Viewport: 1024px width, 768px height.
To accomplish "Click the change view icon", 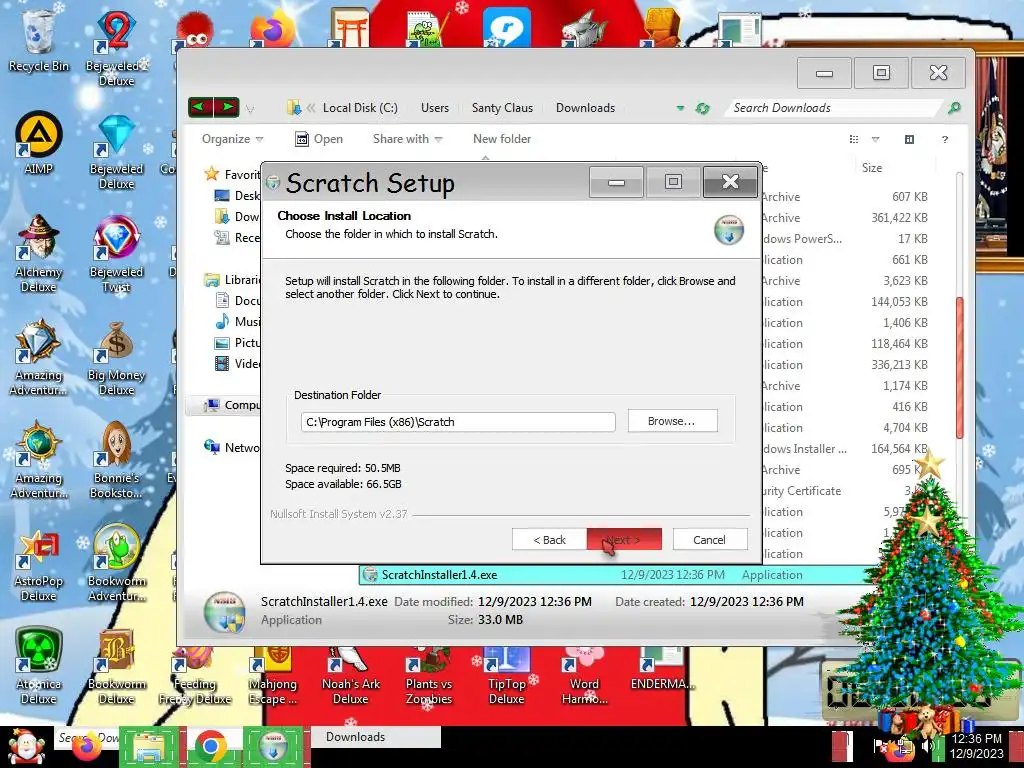I will click(854, 139).
